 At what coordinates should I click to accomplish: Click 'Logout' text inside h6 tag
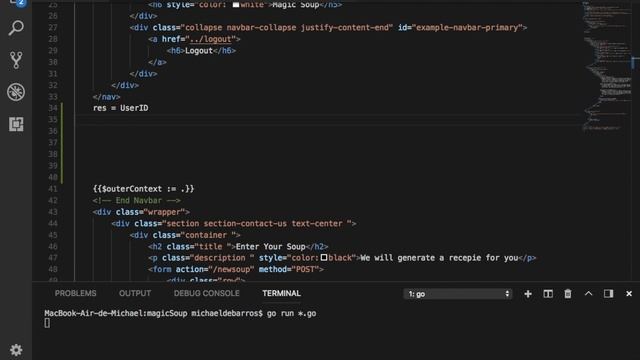[x=199, y=51]
